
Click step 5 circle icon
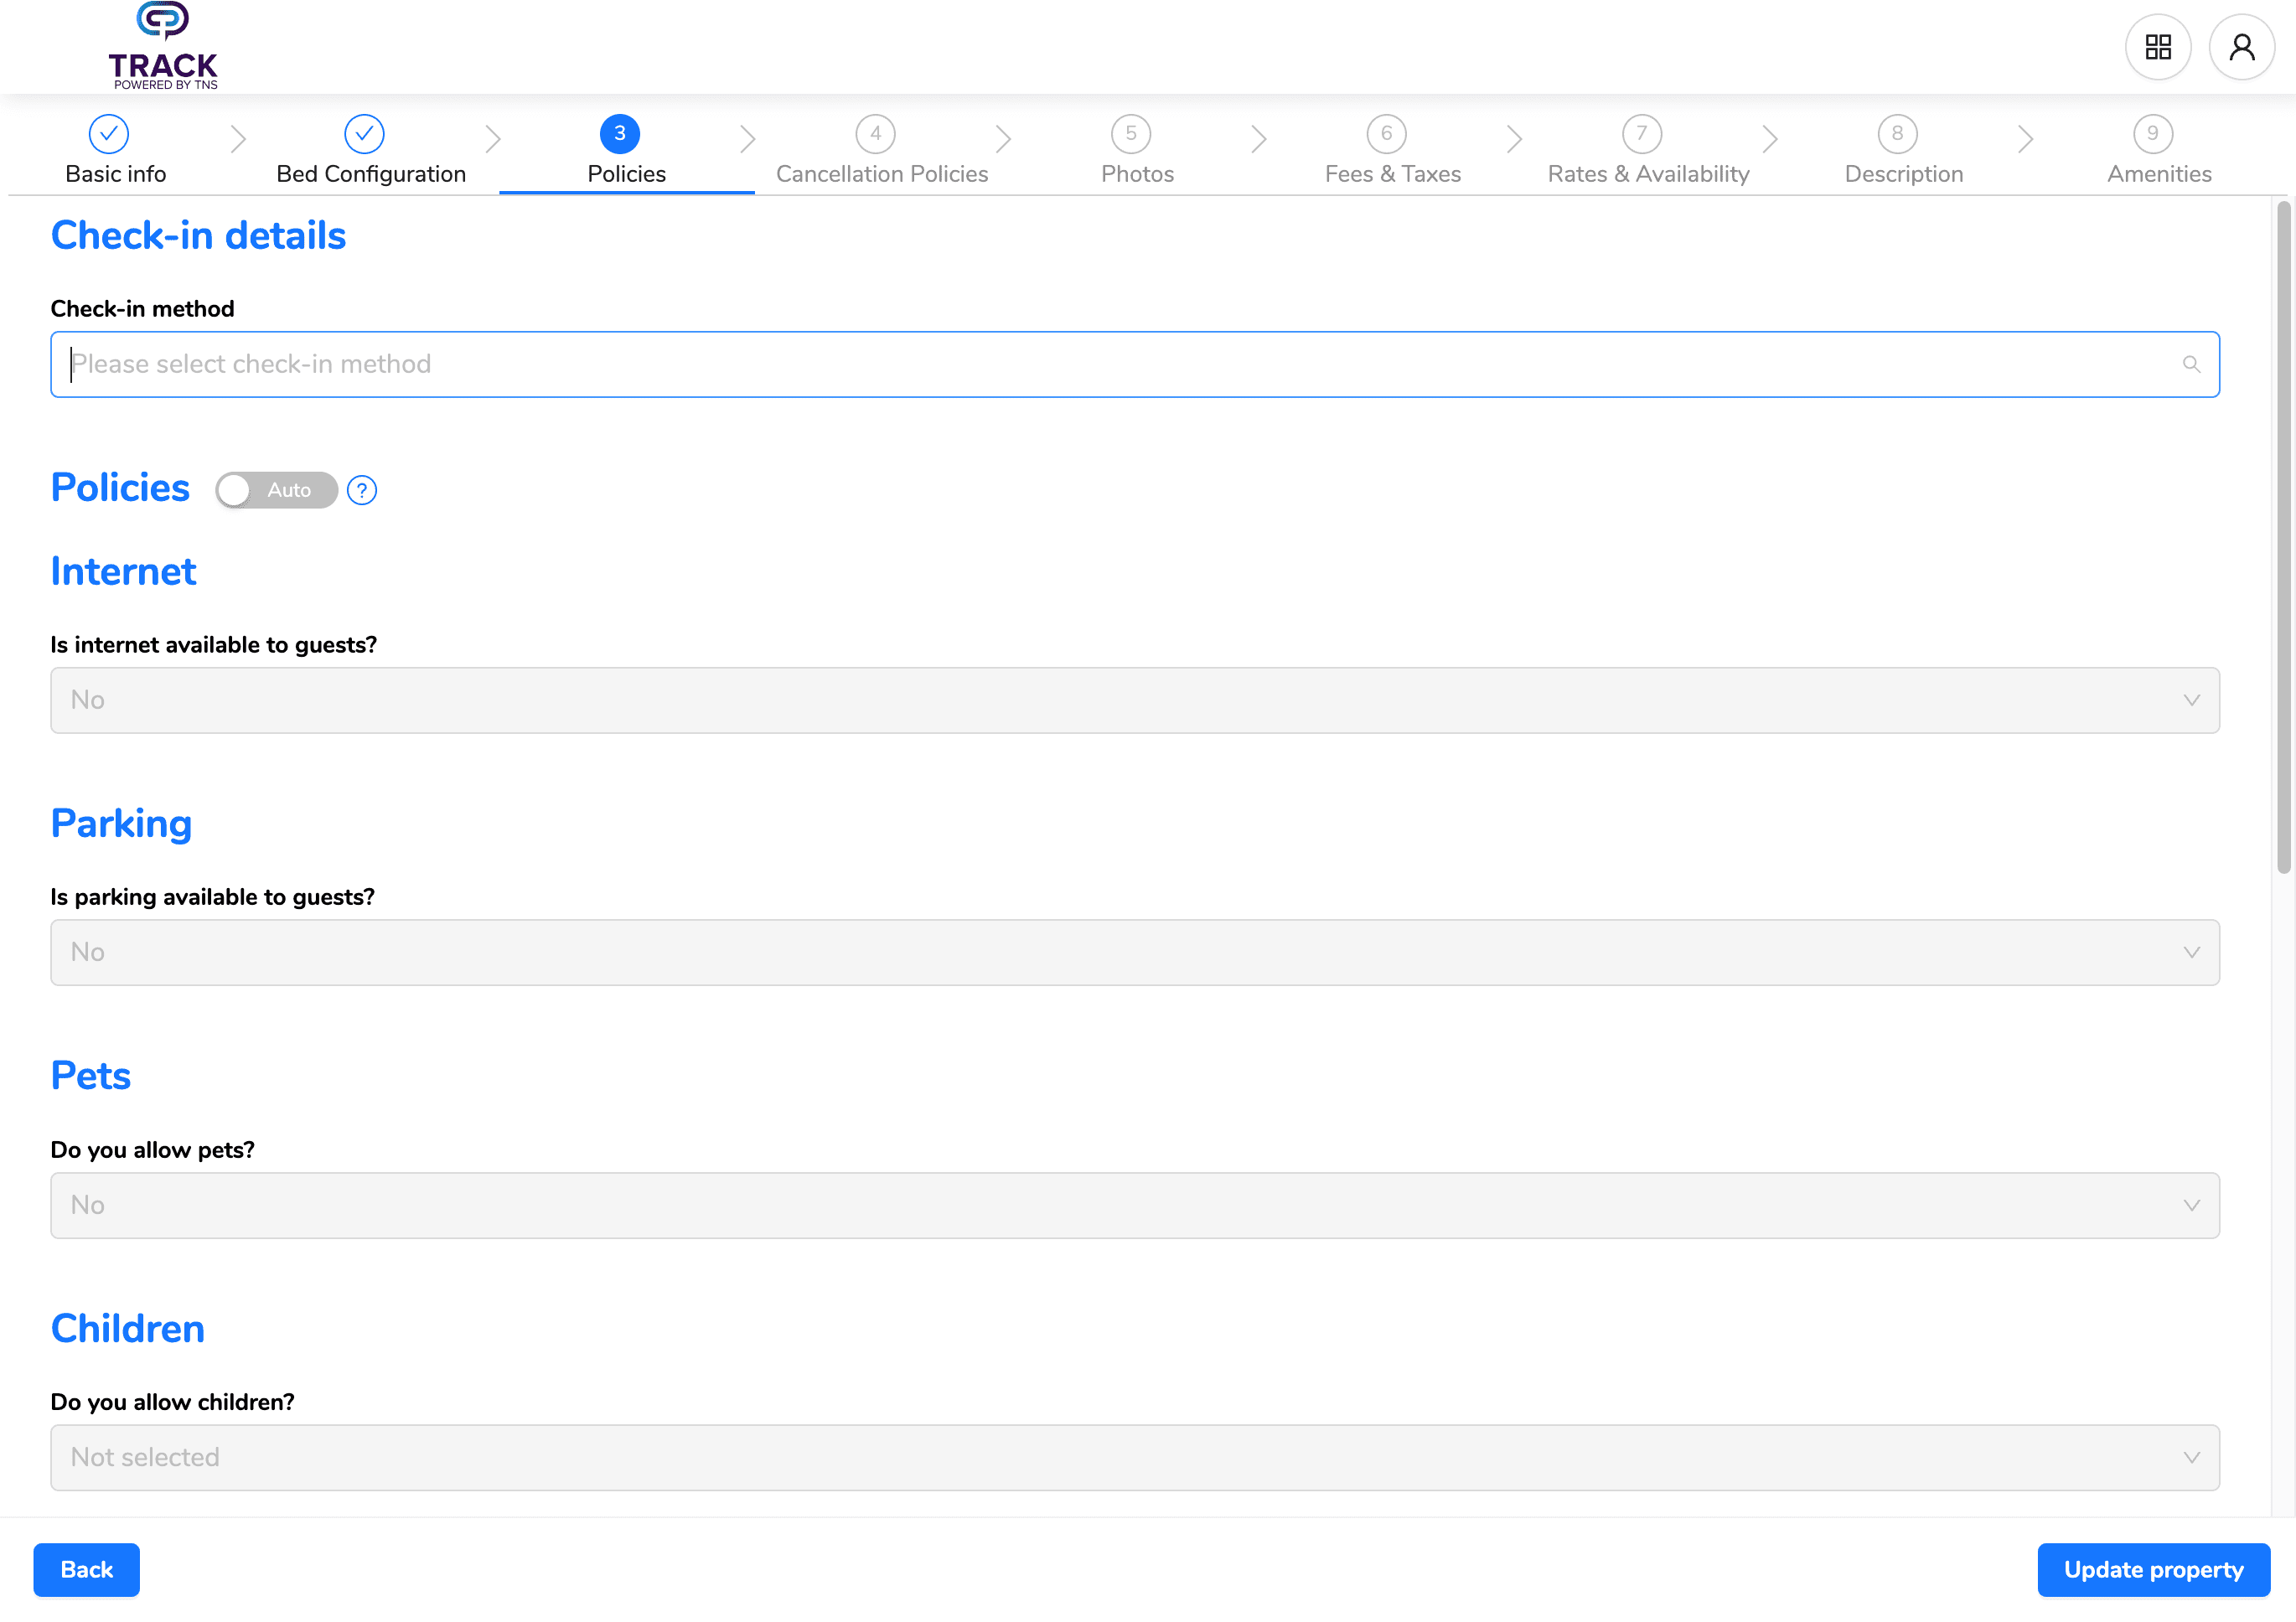(1131, 133)
